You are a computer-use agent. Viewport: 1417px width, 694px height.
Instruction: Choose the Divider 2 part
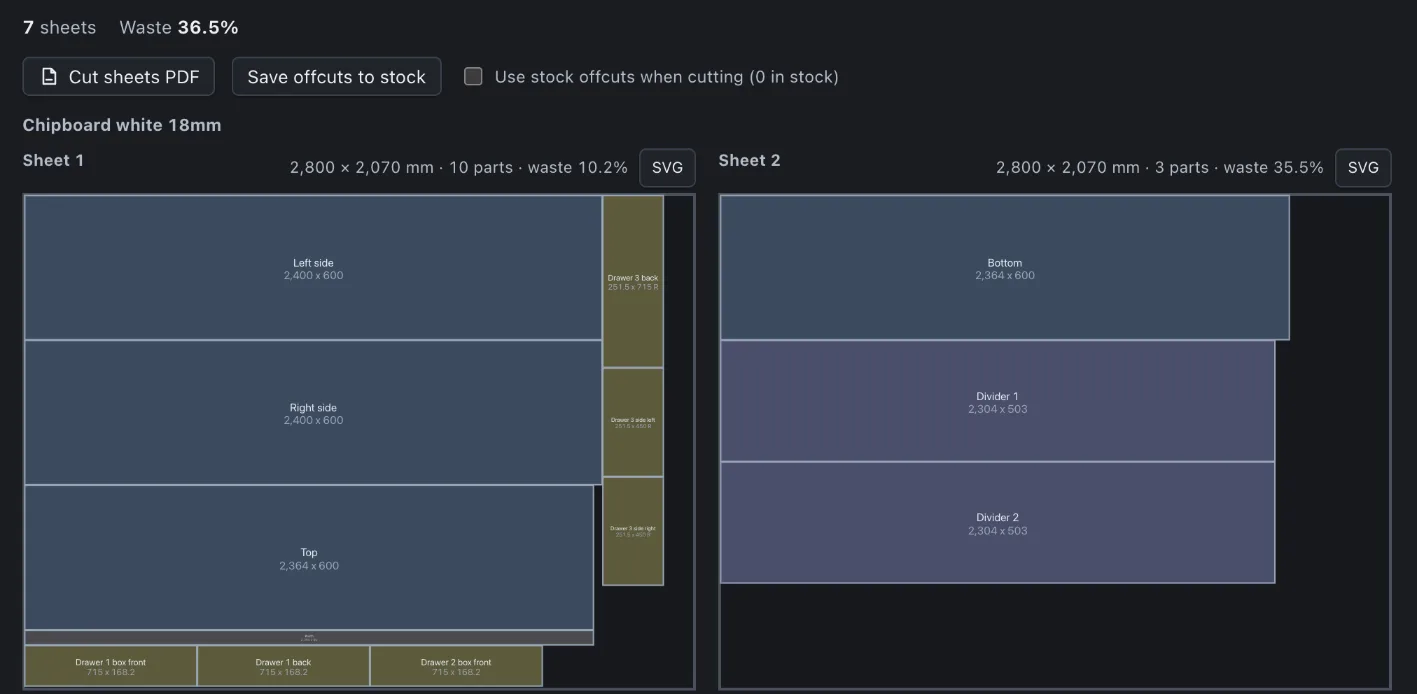998,522
